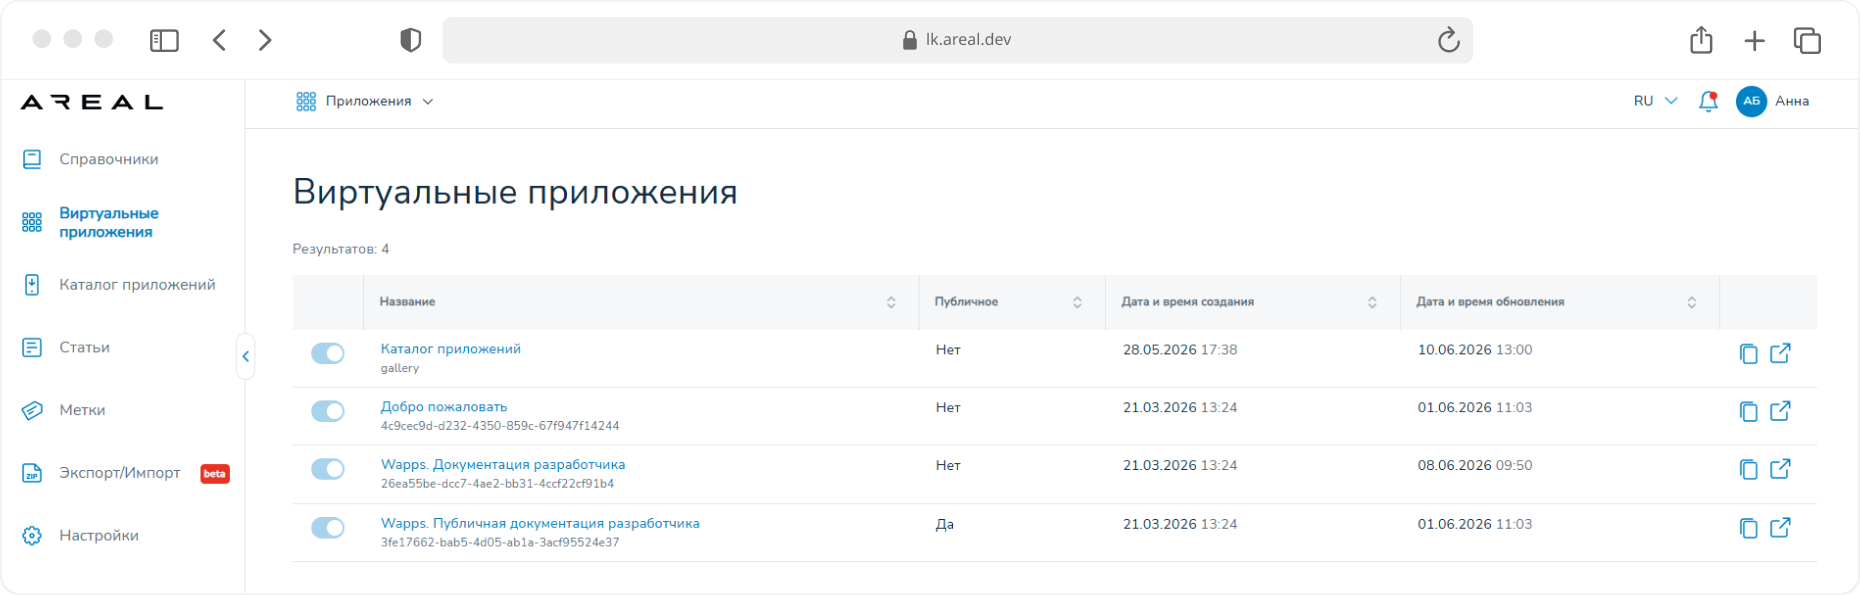1860x595 pixels.
Task: Collapse the left sidebar panel
Action: point(246,356)
